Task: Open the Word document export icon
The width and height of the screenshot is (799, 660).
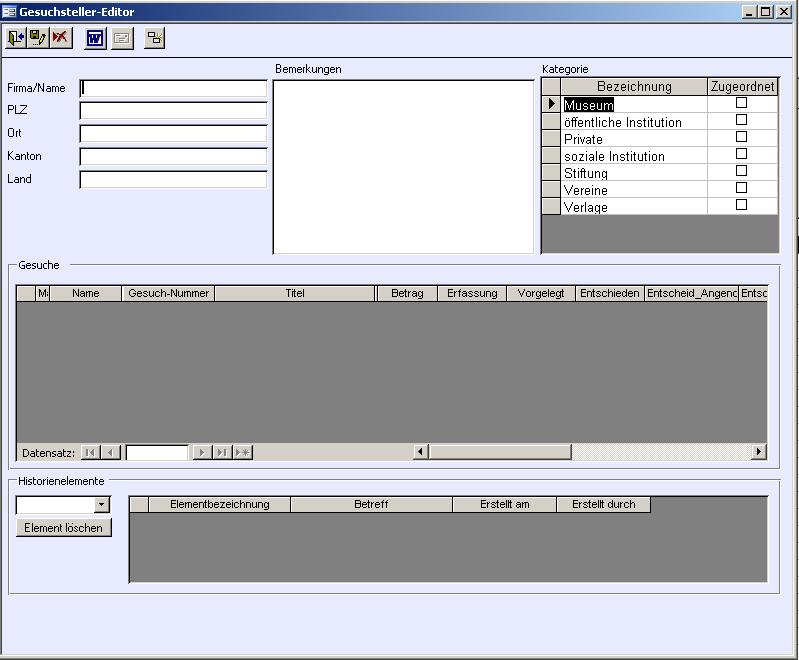Action: (x=95, y=38)
